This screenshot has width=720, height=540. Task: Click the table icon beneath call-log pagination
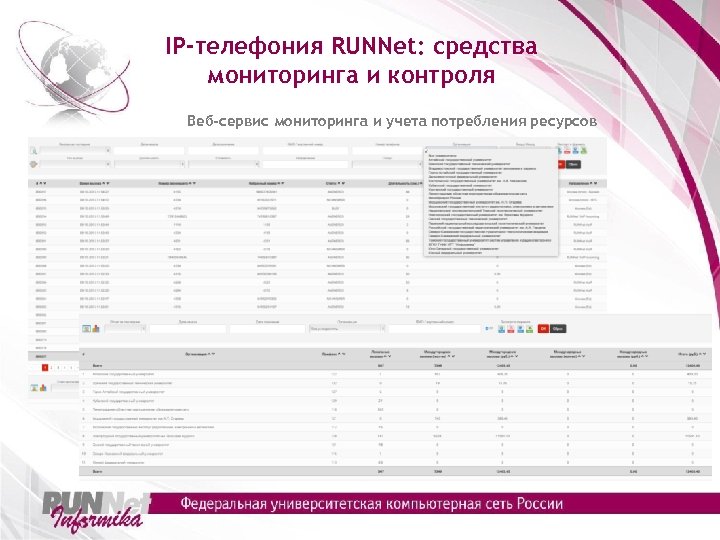(34, 388)
